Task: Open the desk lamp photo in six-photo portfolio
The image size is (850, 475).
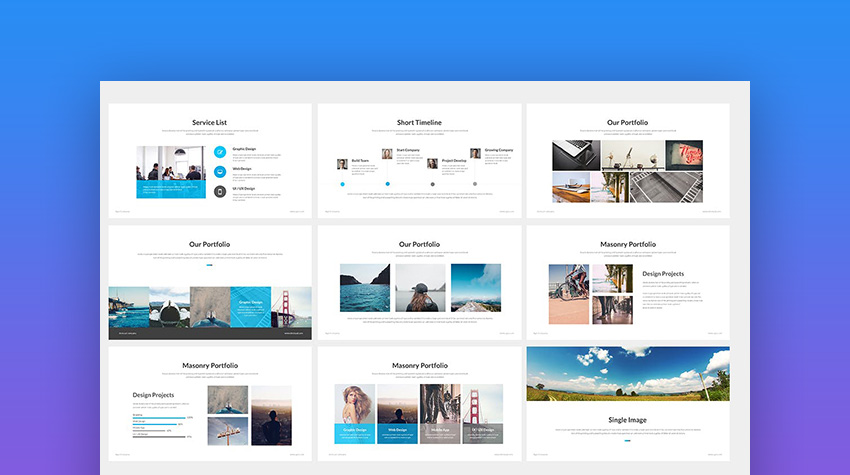Action: (633, 155)
